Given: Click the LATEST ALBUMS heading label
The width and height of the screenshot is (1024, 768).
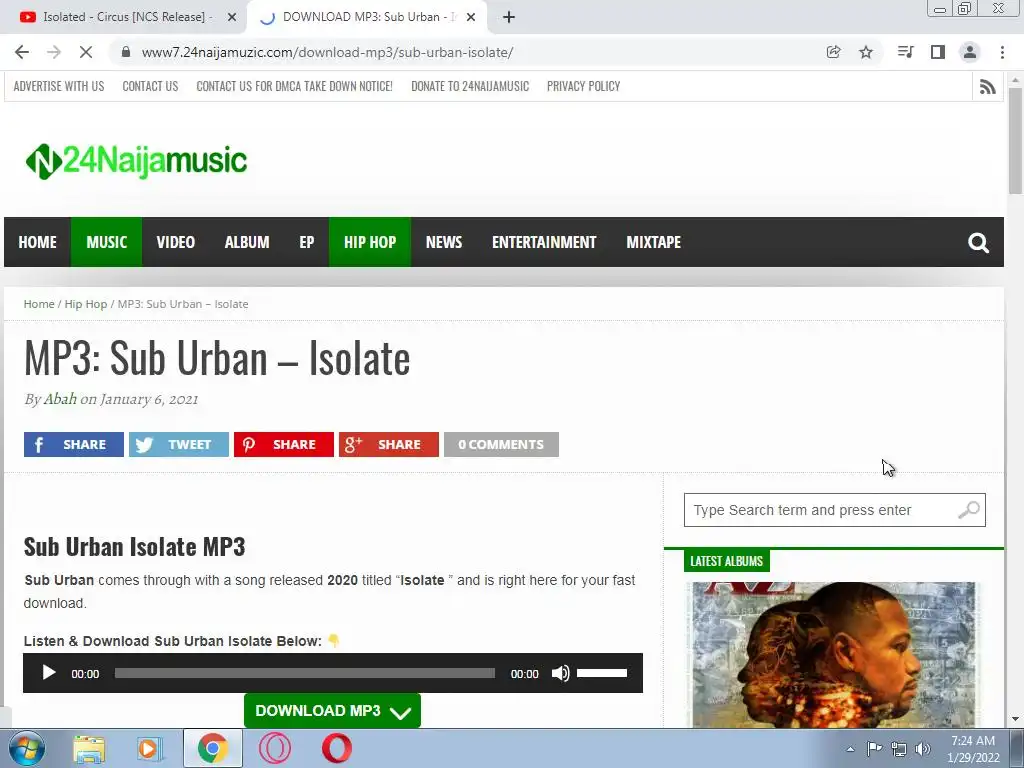Looking at the screenshot, I should click(x=726, y=561).
